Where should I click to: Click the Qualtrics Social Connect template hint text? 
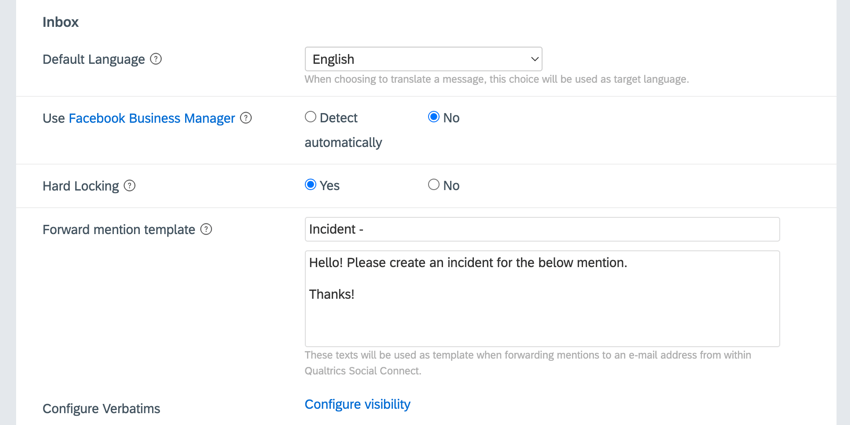coord(528,363)
